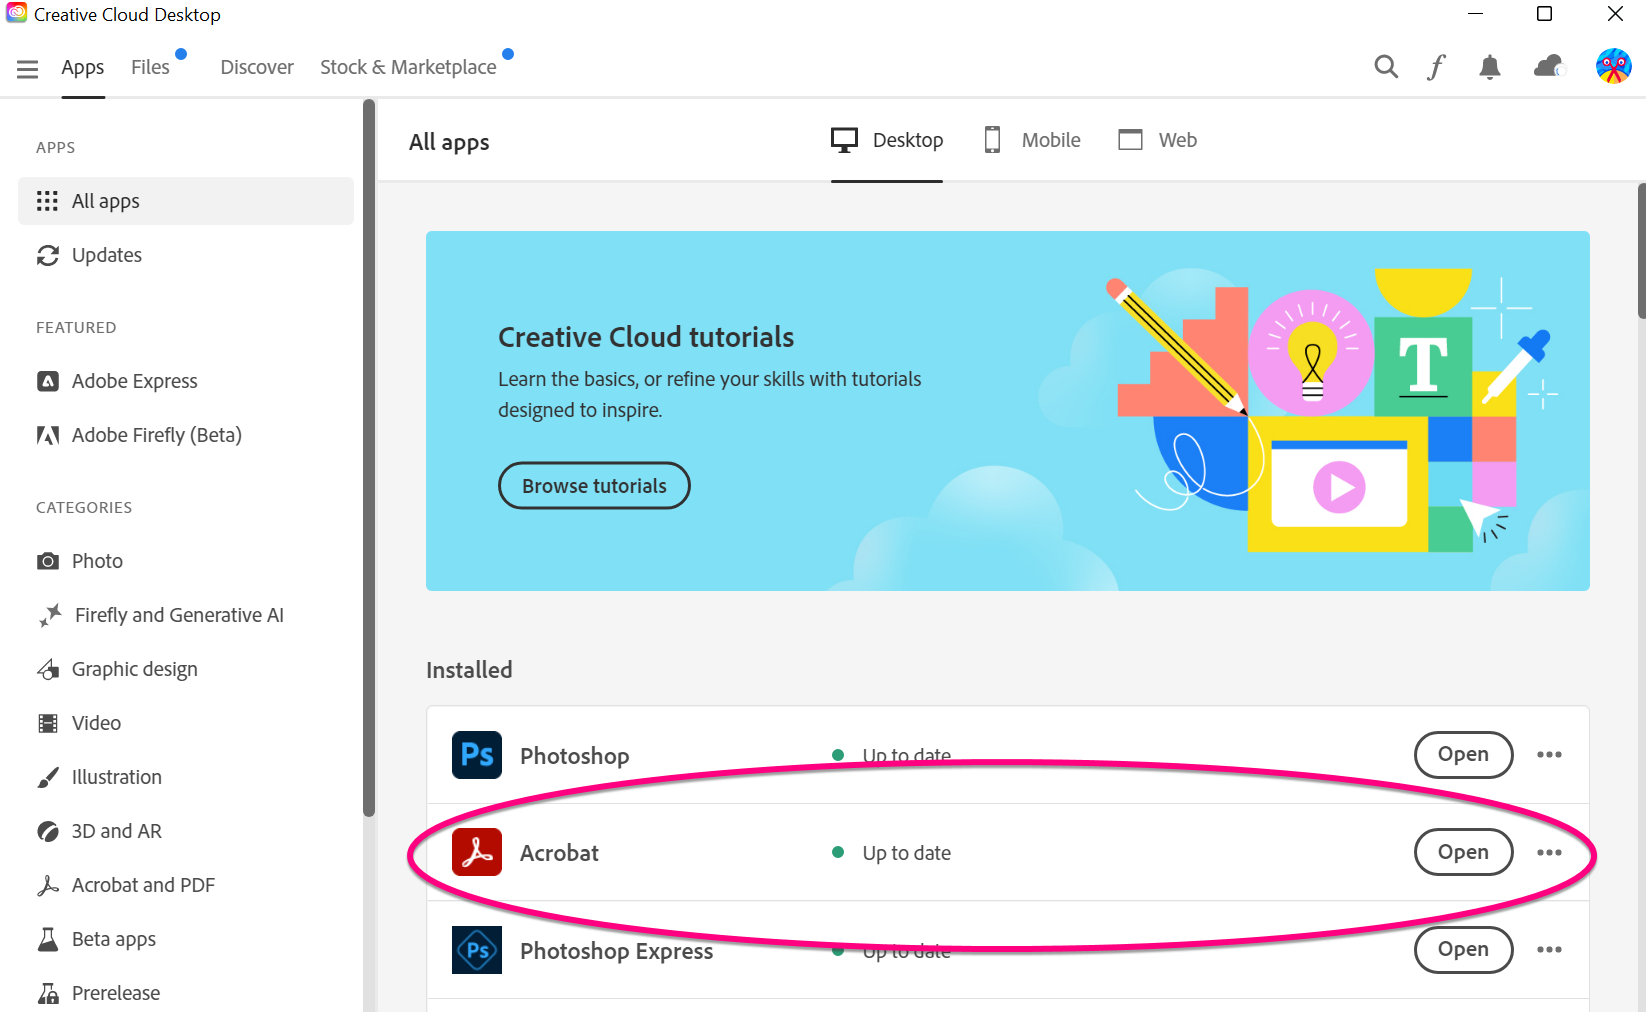1646x1012 pixels.
Task: Open the user profile avatar
Action: point(1612,67)
